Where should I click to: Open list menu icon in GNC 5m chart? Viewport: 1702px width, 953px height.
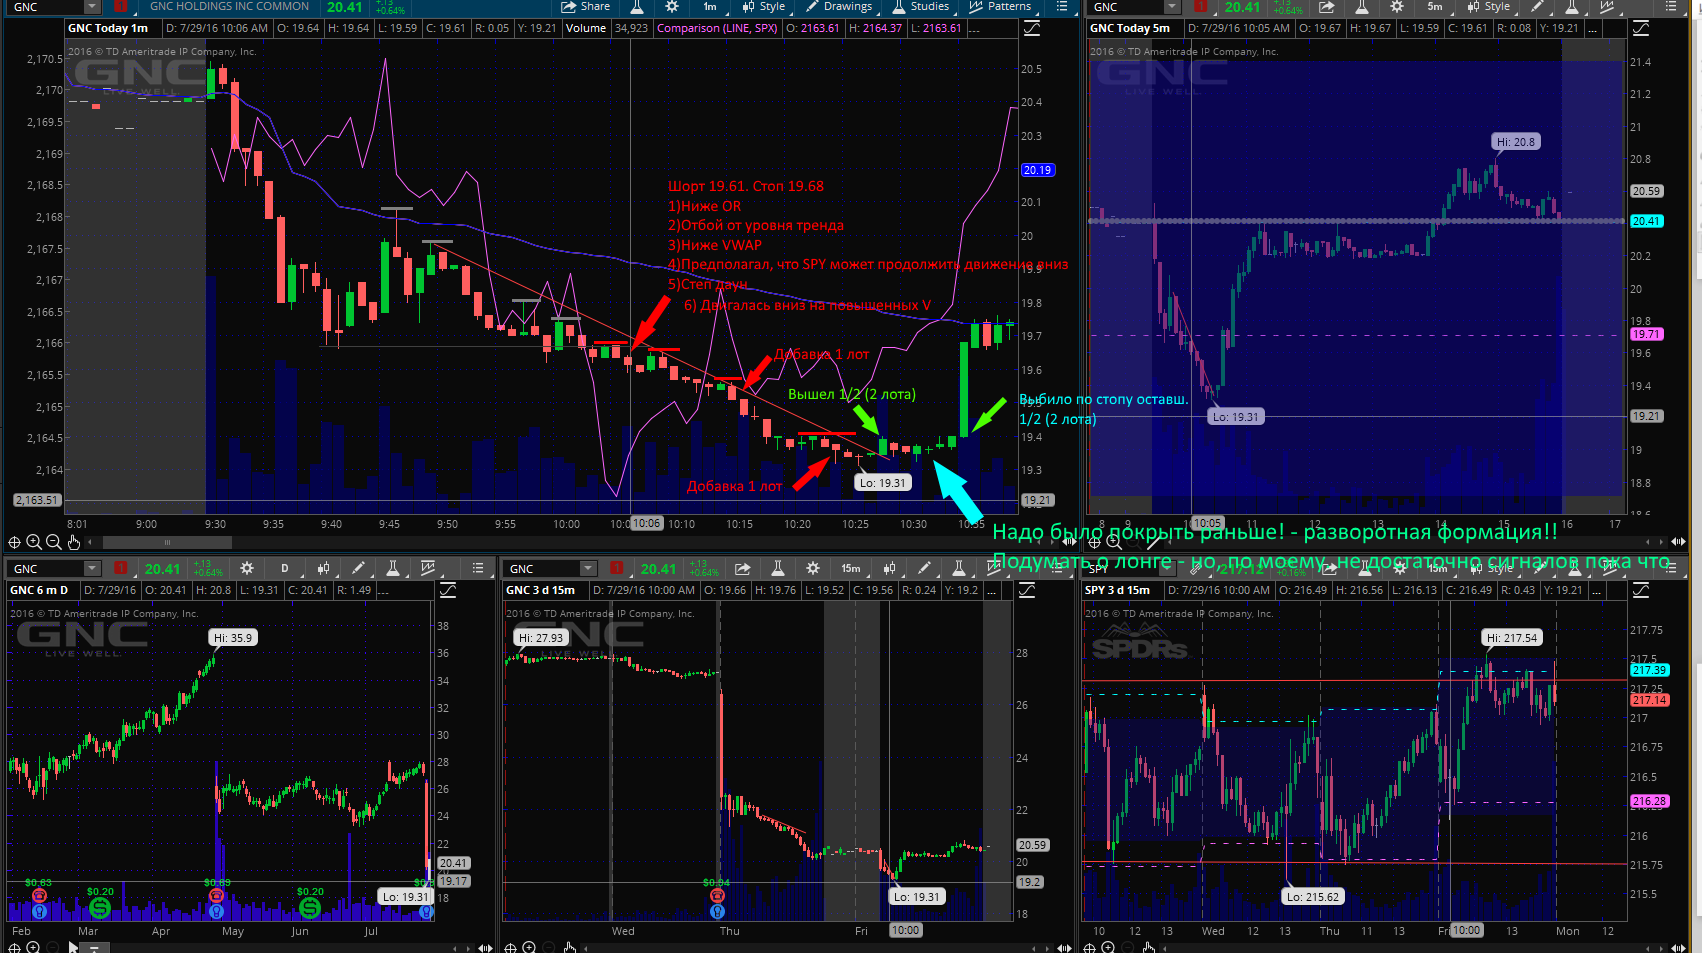point(1671,6)
